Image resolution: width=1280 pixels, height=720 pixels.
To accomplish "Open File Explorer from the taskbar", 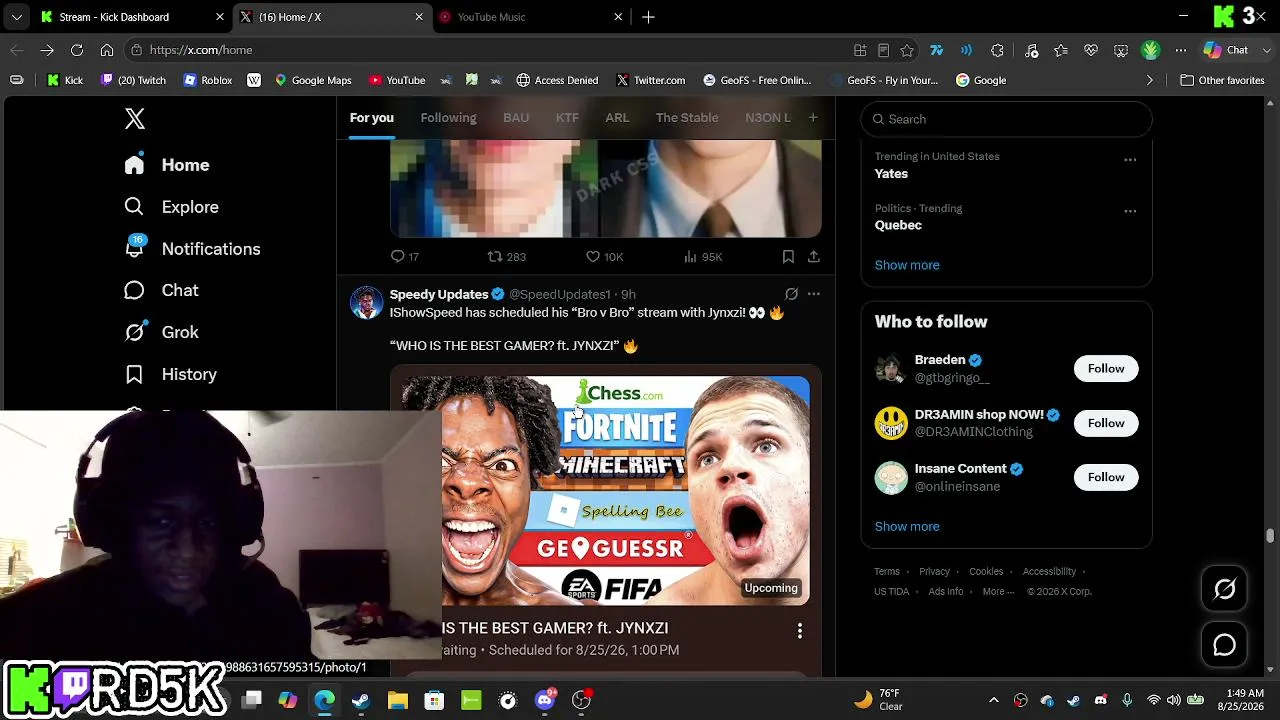I will pyautogui.click(x=398, y=700).
